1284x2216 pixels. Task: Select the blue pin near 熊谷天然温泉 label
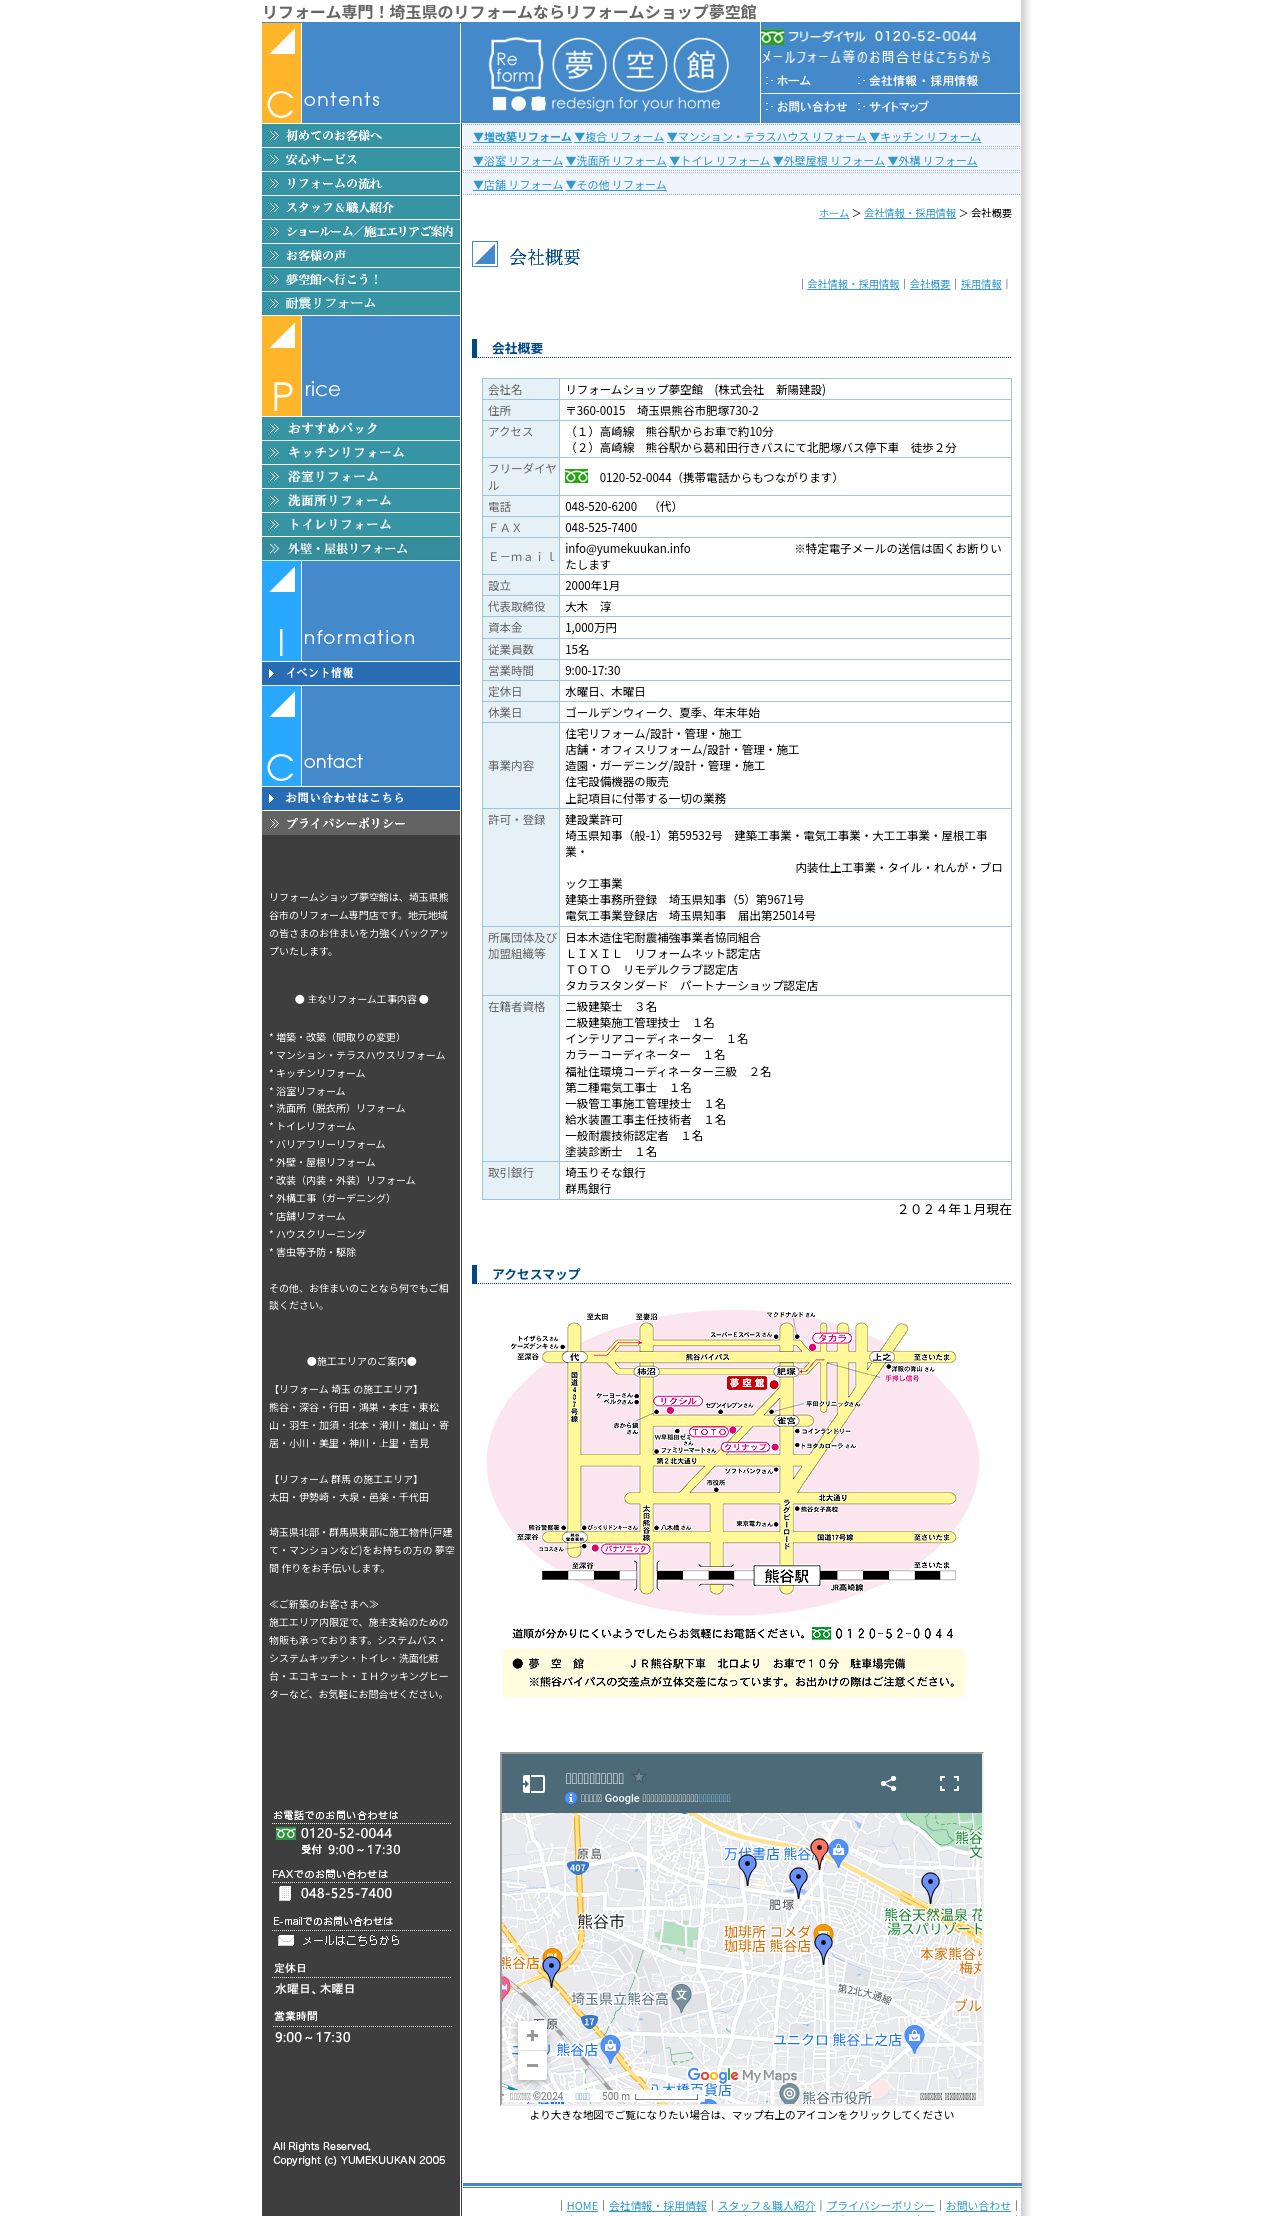[x=930, y=1886]
